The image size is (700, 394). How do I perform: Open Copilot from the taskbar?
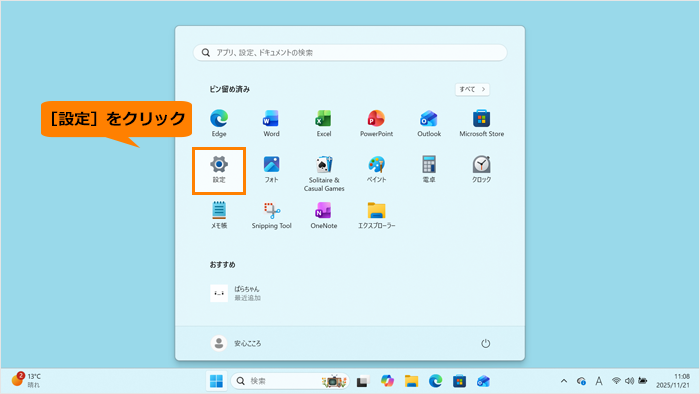[387, 381]
